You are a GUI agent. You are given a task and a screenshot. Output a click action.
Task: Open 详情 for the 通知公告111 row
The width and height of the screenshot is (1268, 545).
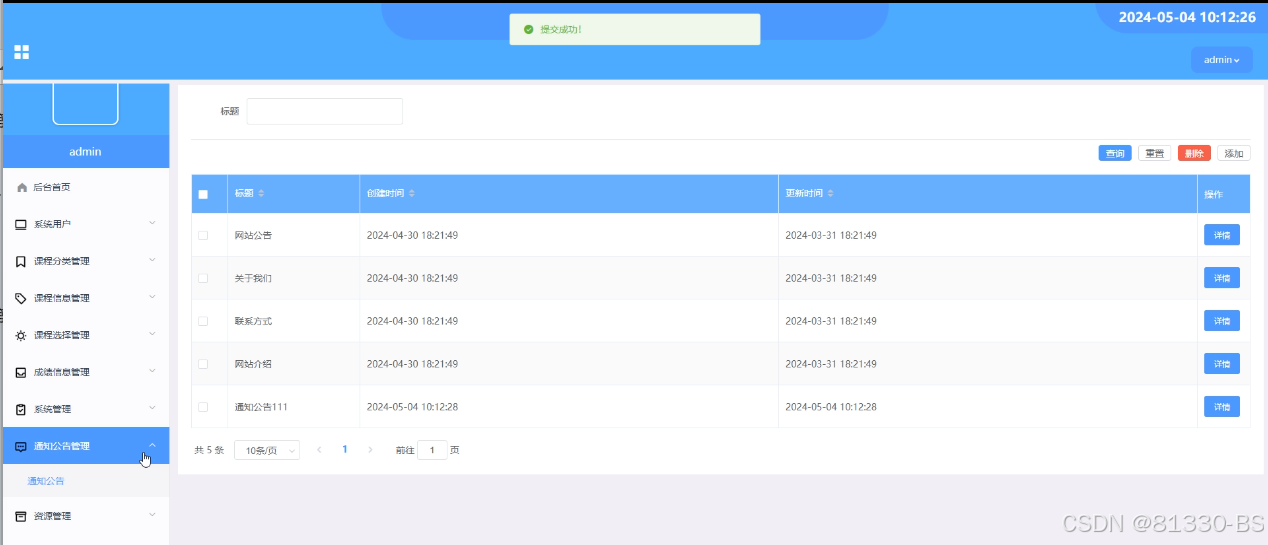pos(1222,407)
